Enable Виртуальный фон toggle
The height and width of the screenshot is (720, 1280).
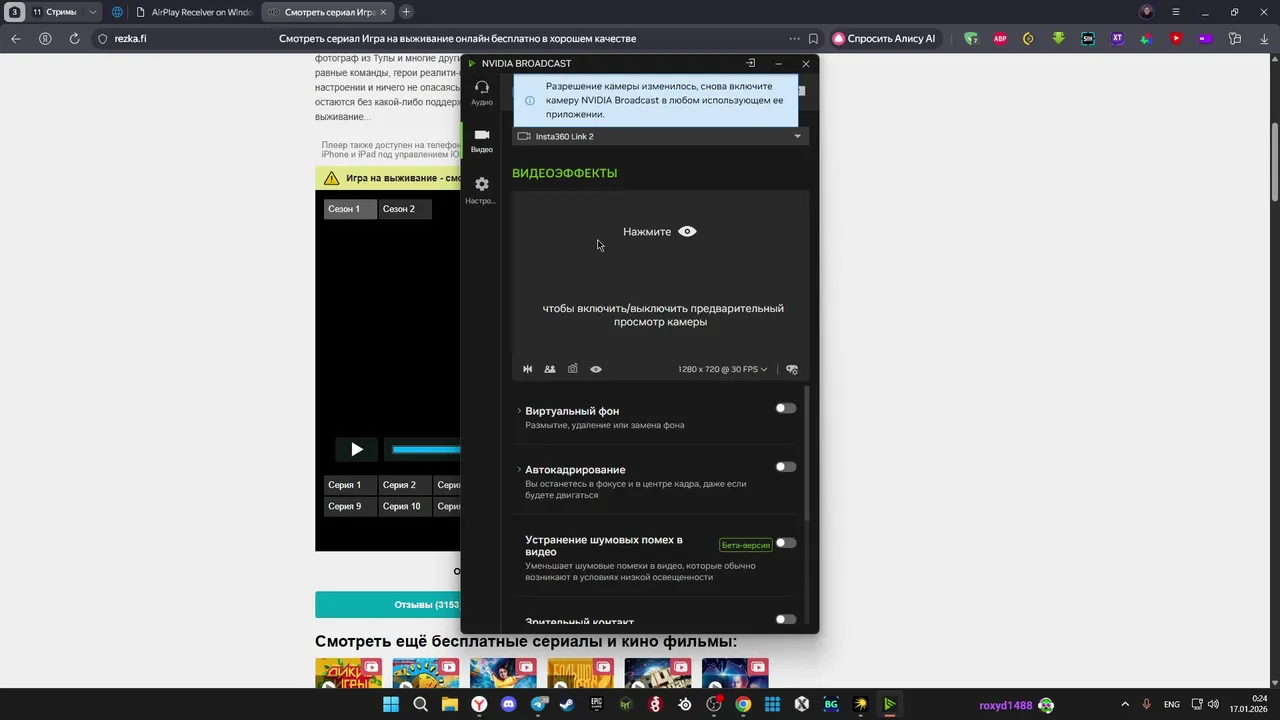[x=786, y=408]
